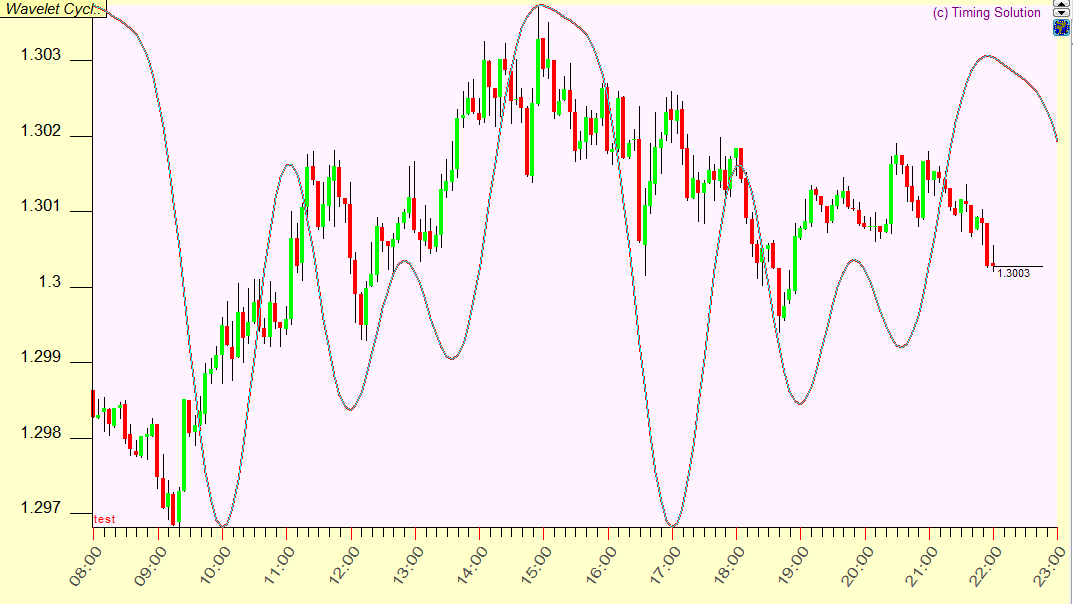Select the 1.3003 current price marker

point(1013,273)
